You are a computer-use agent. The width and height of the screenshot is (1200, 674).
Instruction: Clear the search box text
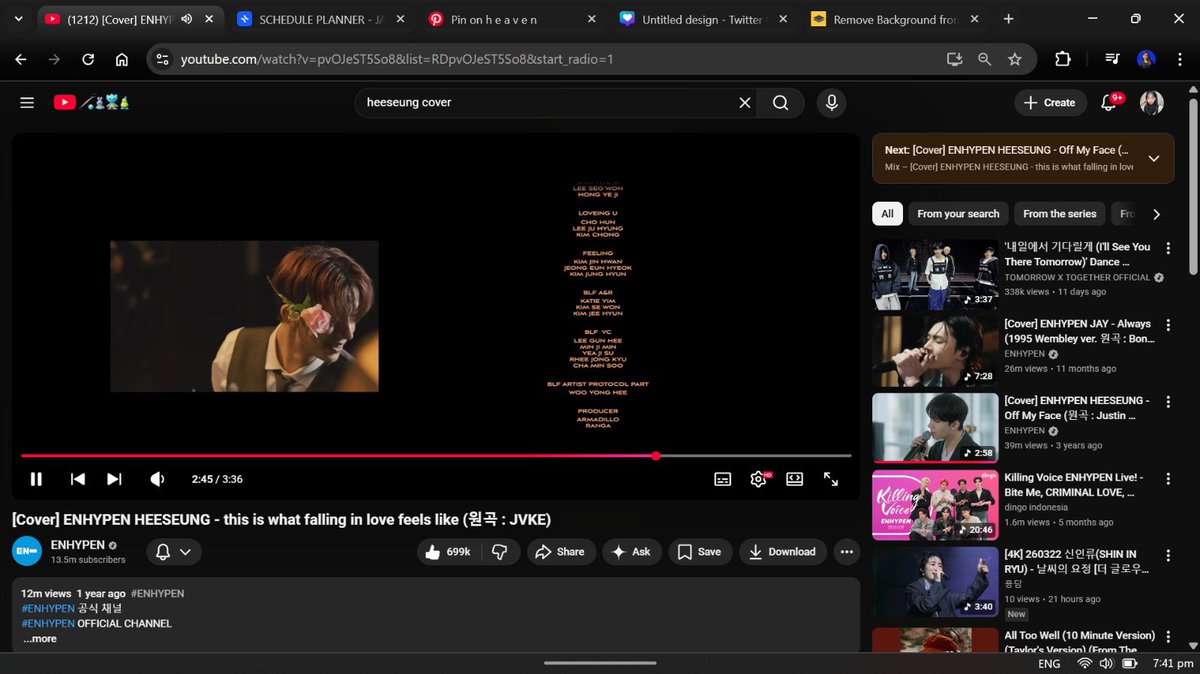745,102
